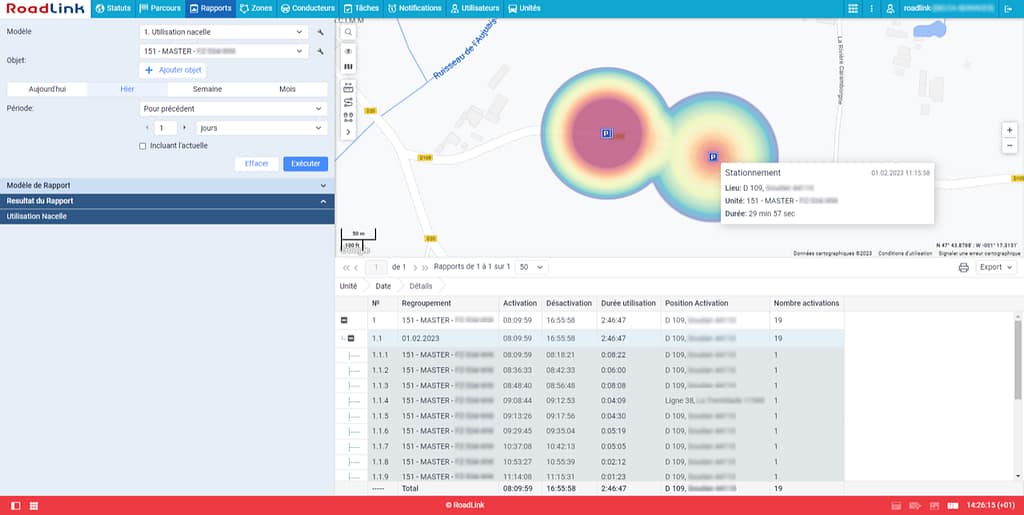Open the Zones tab in the navigation
Image resolution: width=1024 pixels, height=515 pixels.
coord(256,8)
